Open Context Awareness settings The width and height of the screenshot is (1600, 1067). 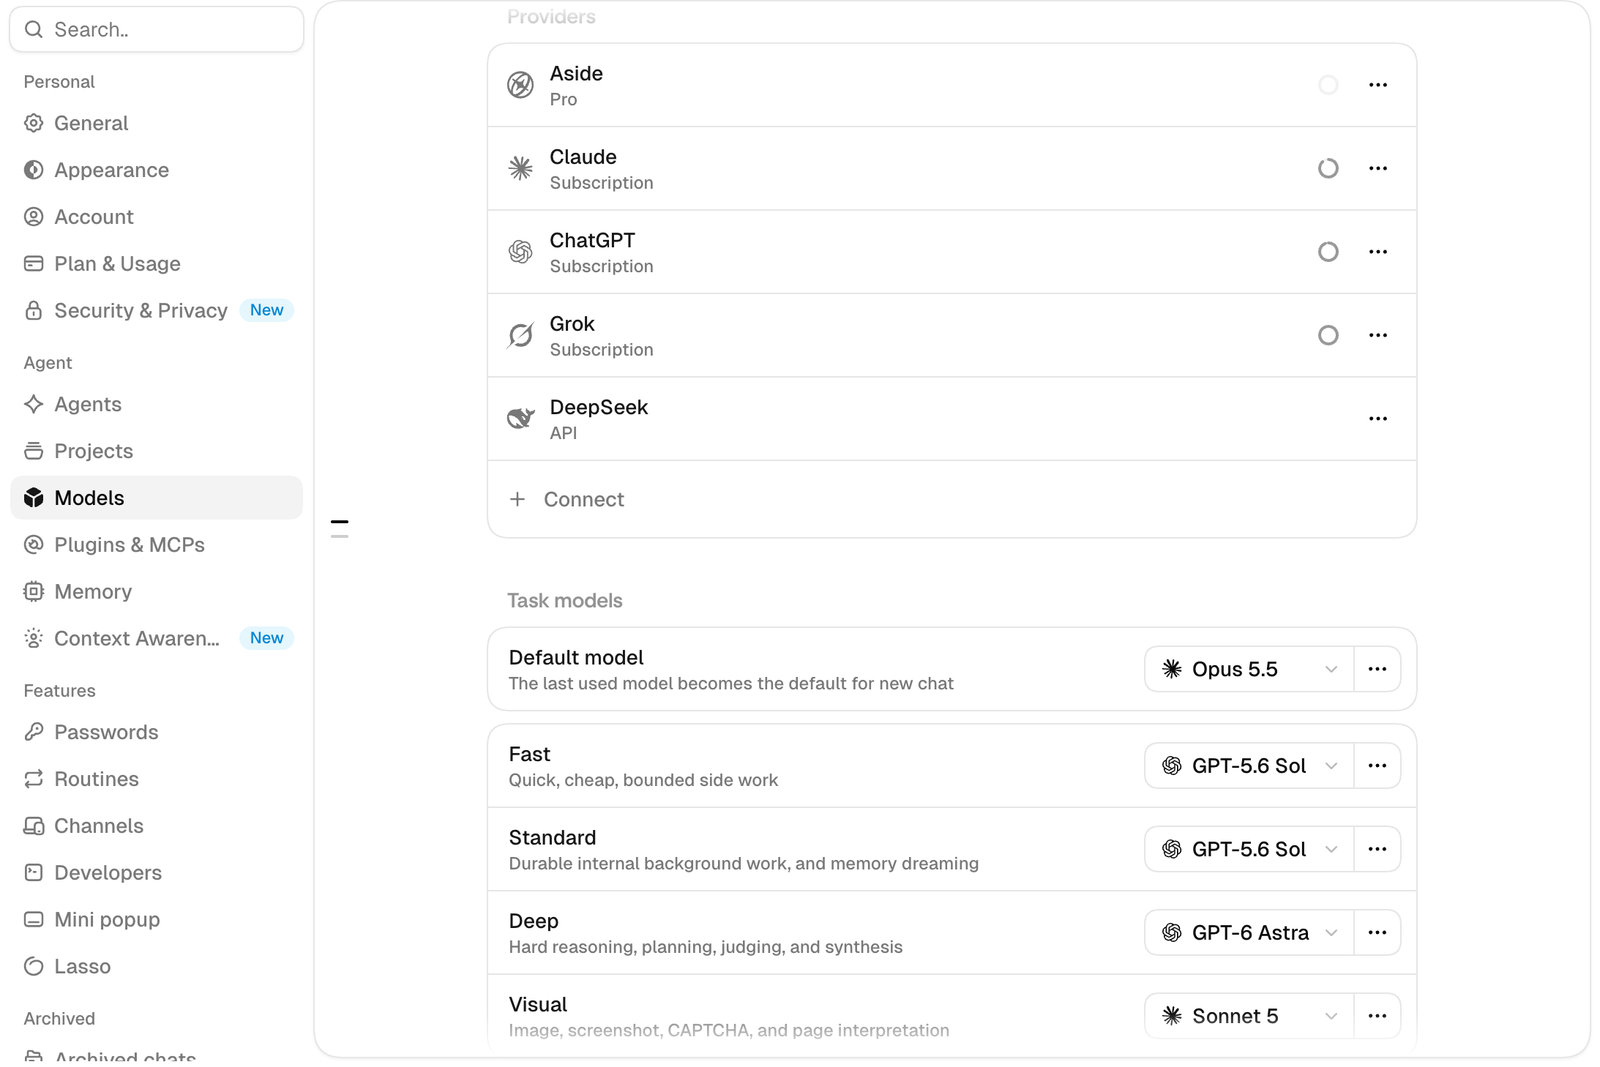coord(156,638)
